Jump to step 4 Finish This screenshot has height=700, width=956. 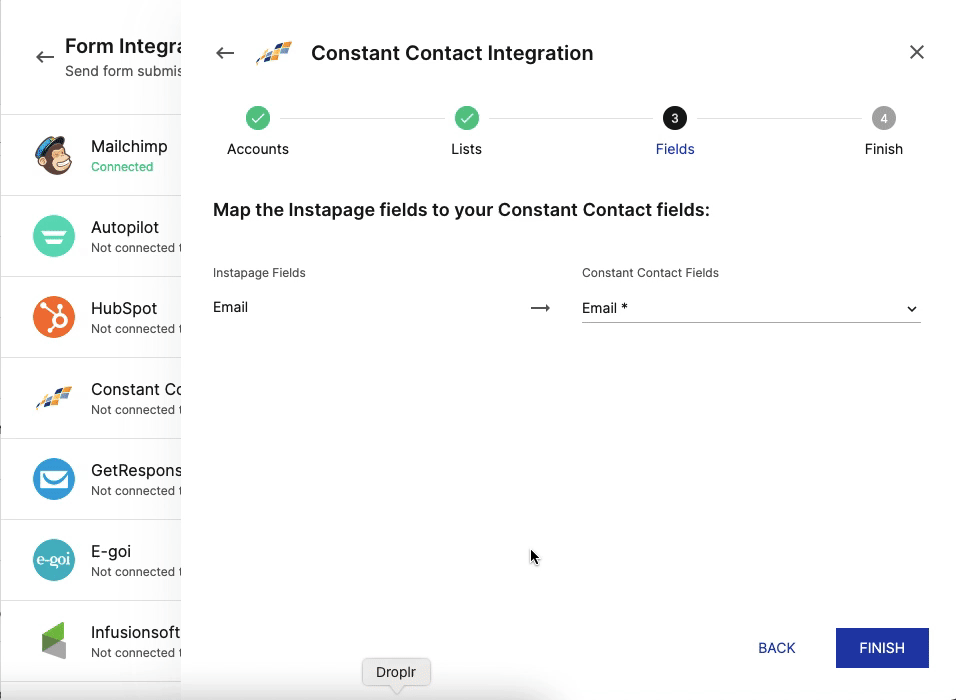[x=883, y=118]
